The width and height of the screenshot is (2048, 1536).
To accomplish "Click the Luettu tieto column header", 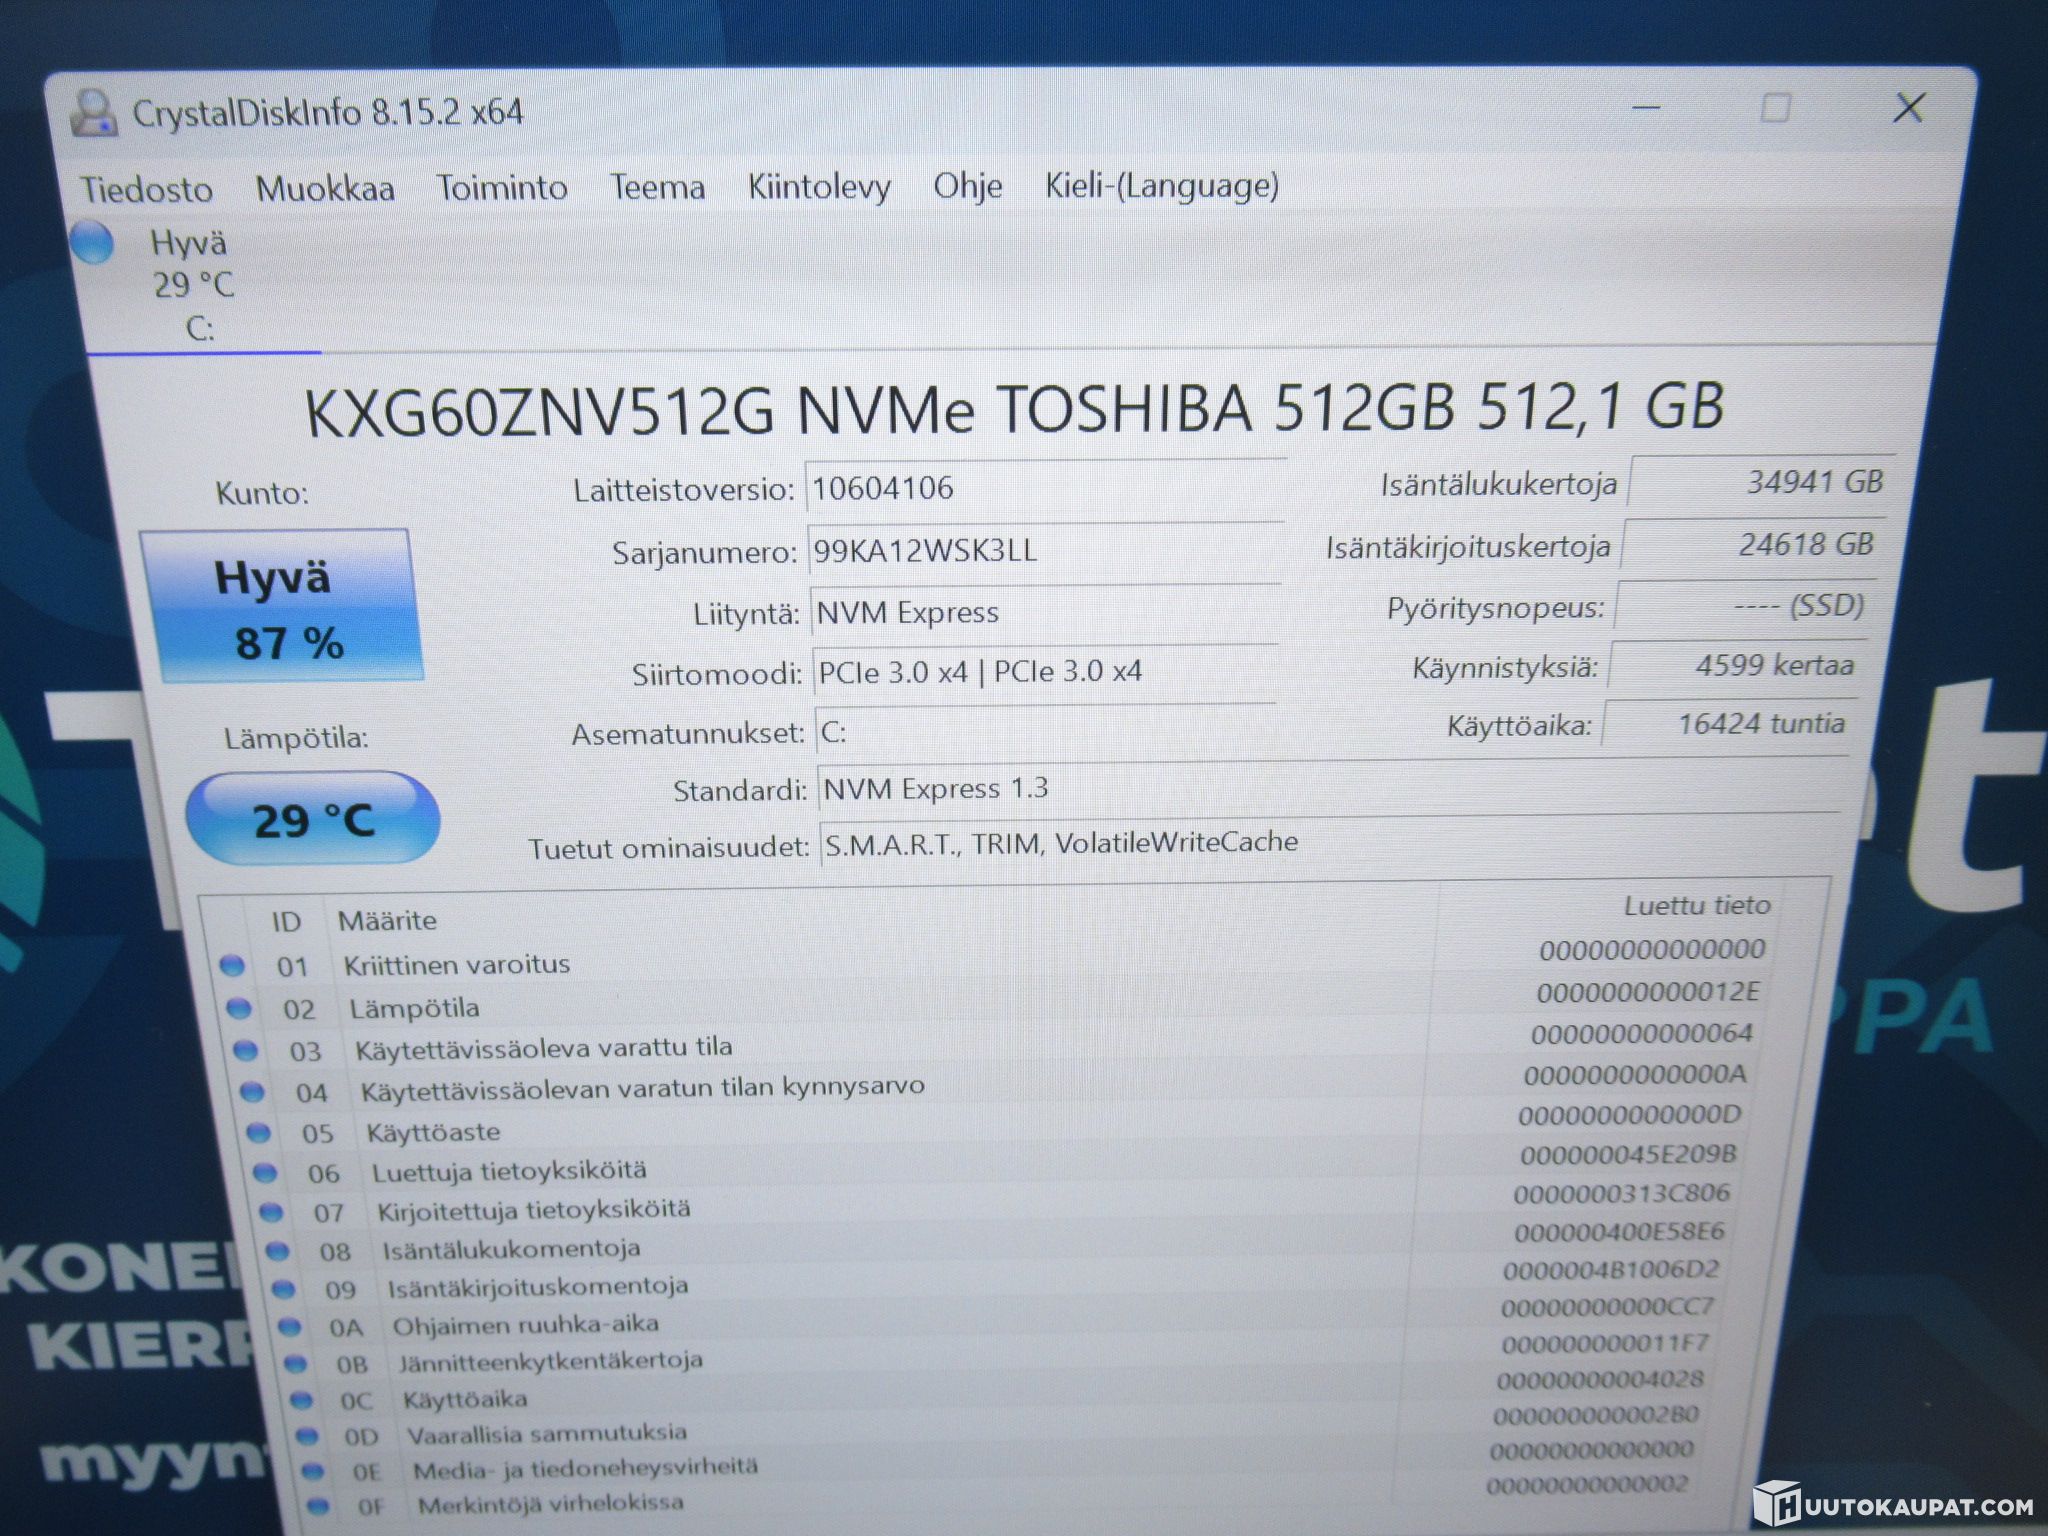I will (1697, 906).
